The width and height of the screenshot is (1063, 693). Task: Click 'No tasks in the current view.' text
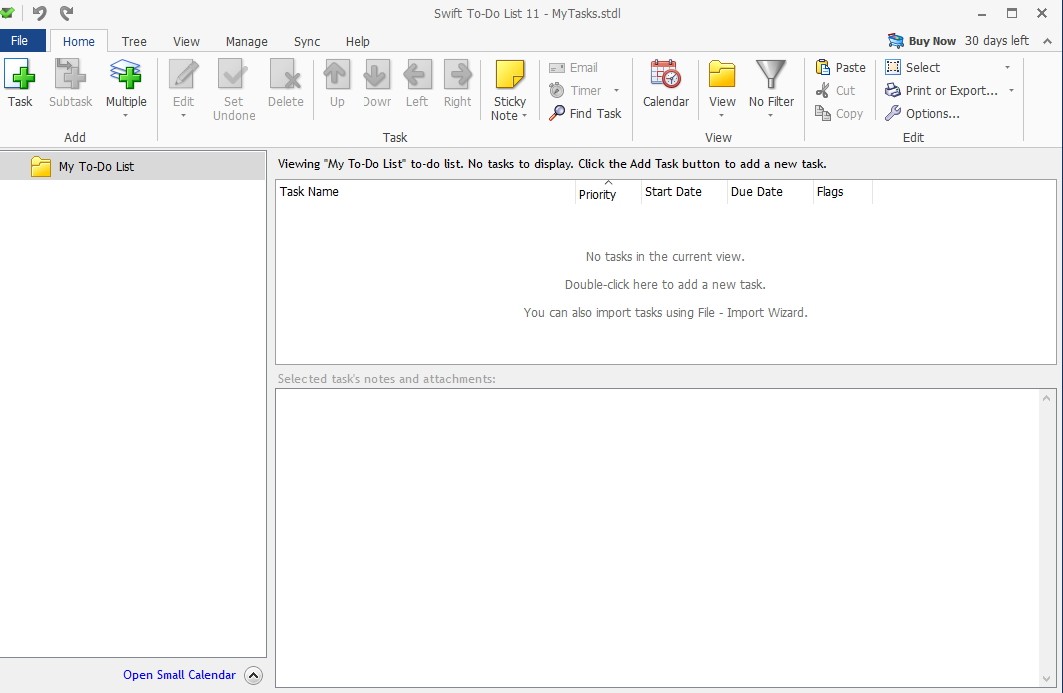(665, 256)
